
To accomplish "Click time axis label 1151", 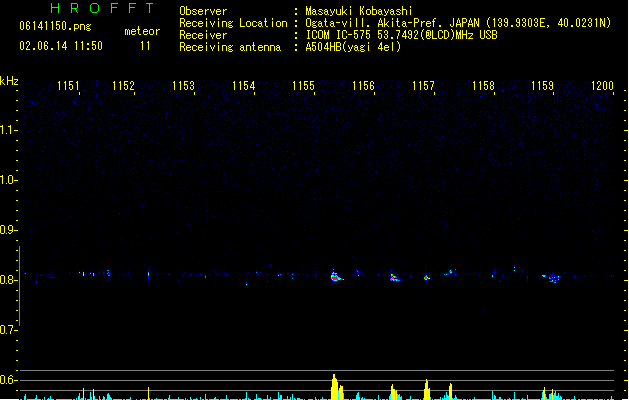I will [x=68, y=86].
